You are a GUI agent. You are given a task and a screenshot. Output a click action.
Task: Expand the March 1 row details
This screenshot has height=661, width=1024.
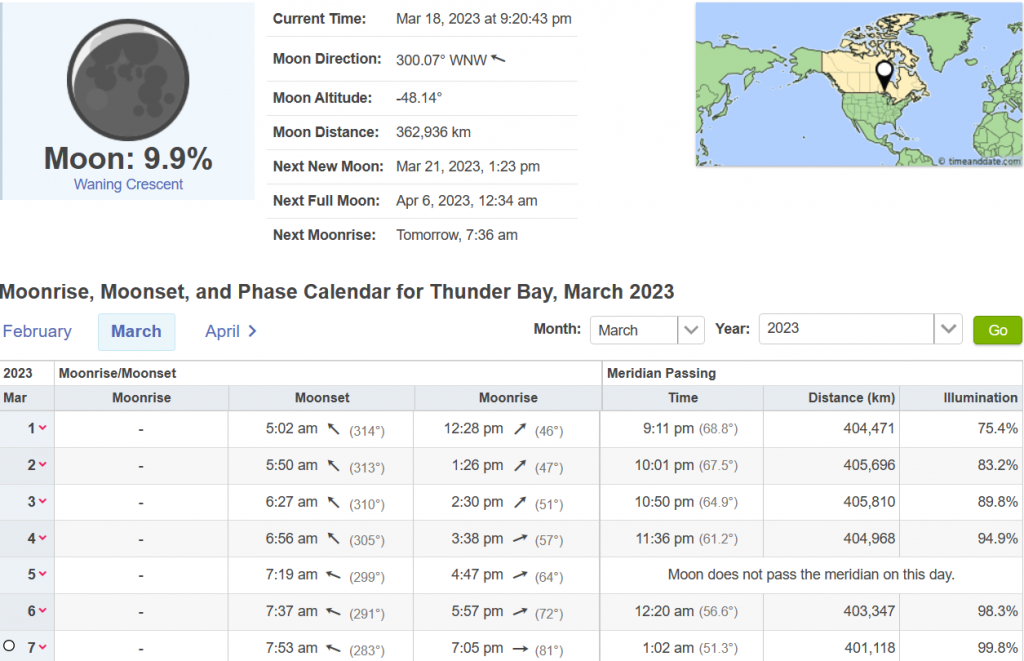point(42,429)
